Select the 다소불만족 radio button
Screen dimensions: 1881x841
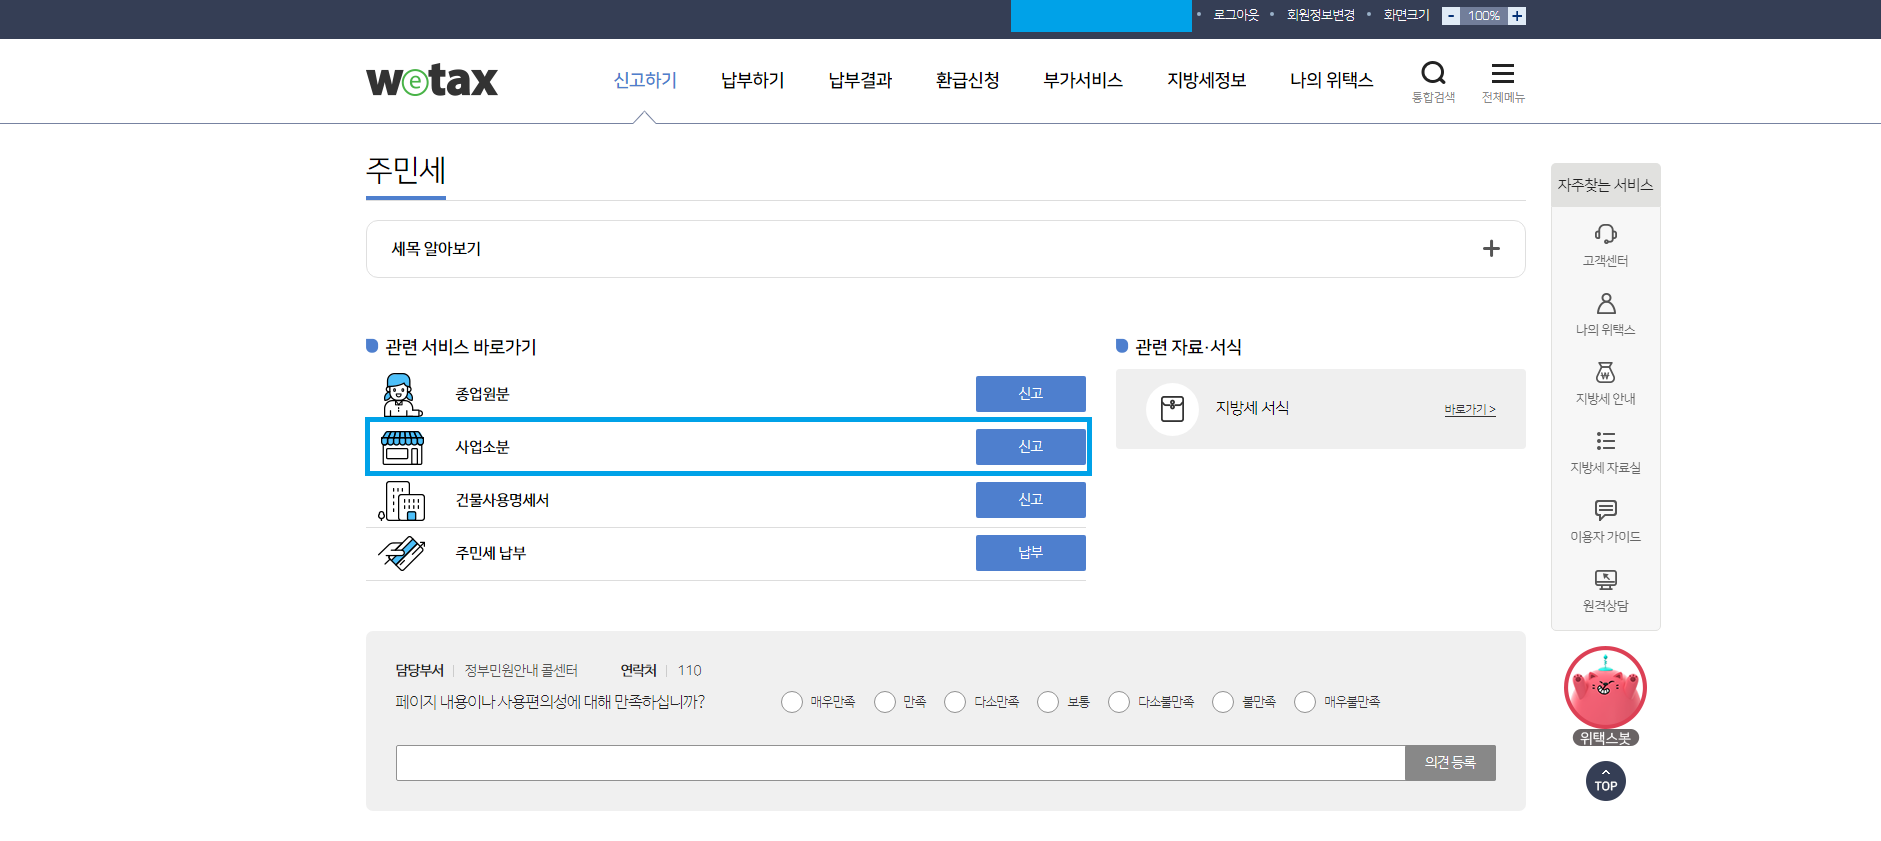coord(1119,702)
